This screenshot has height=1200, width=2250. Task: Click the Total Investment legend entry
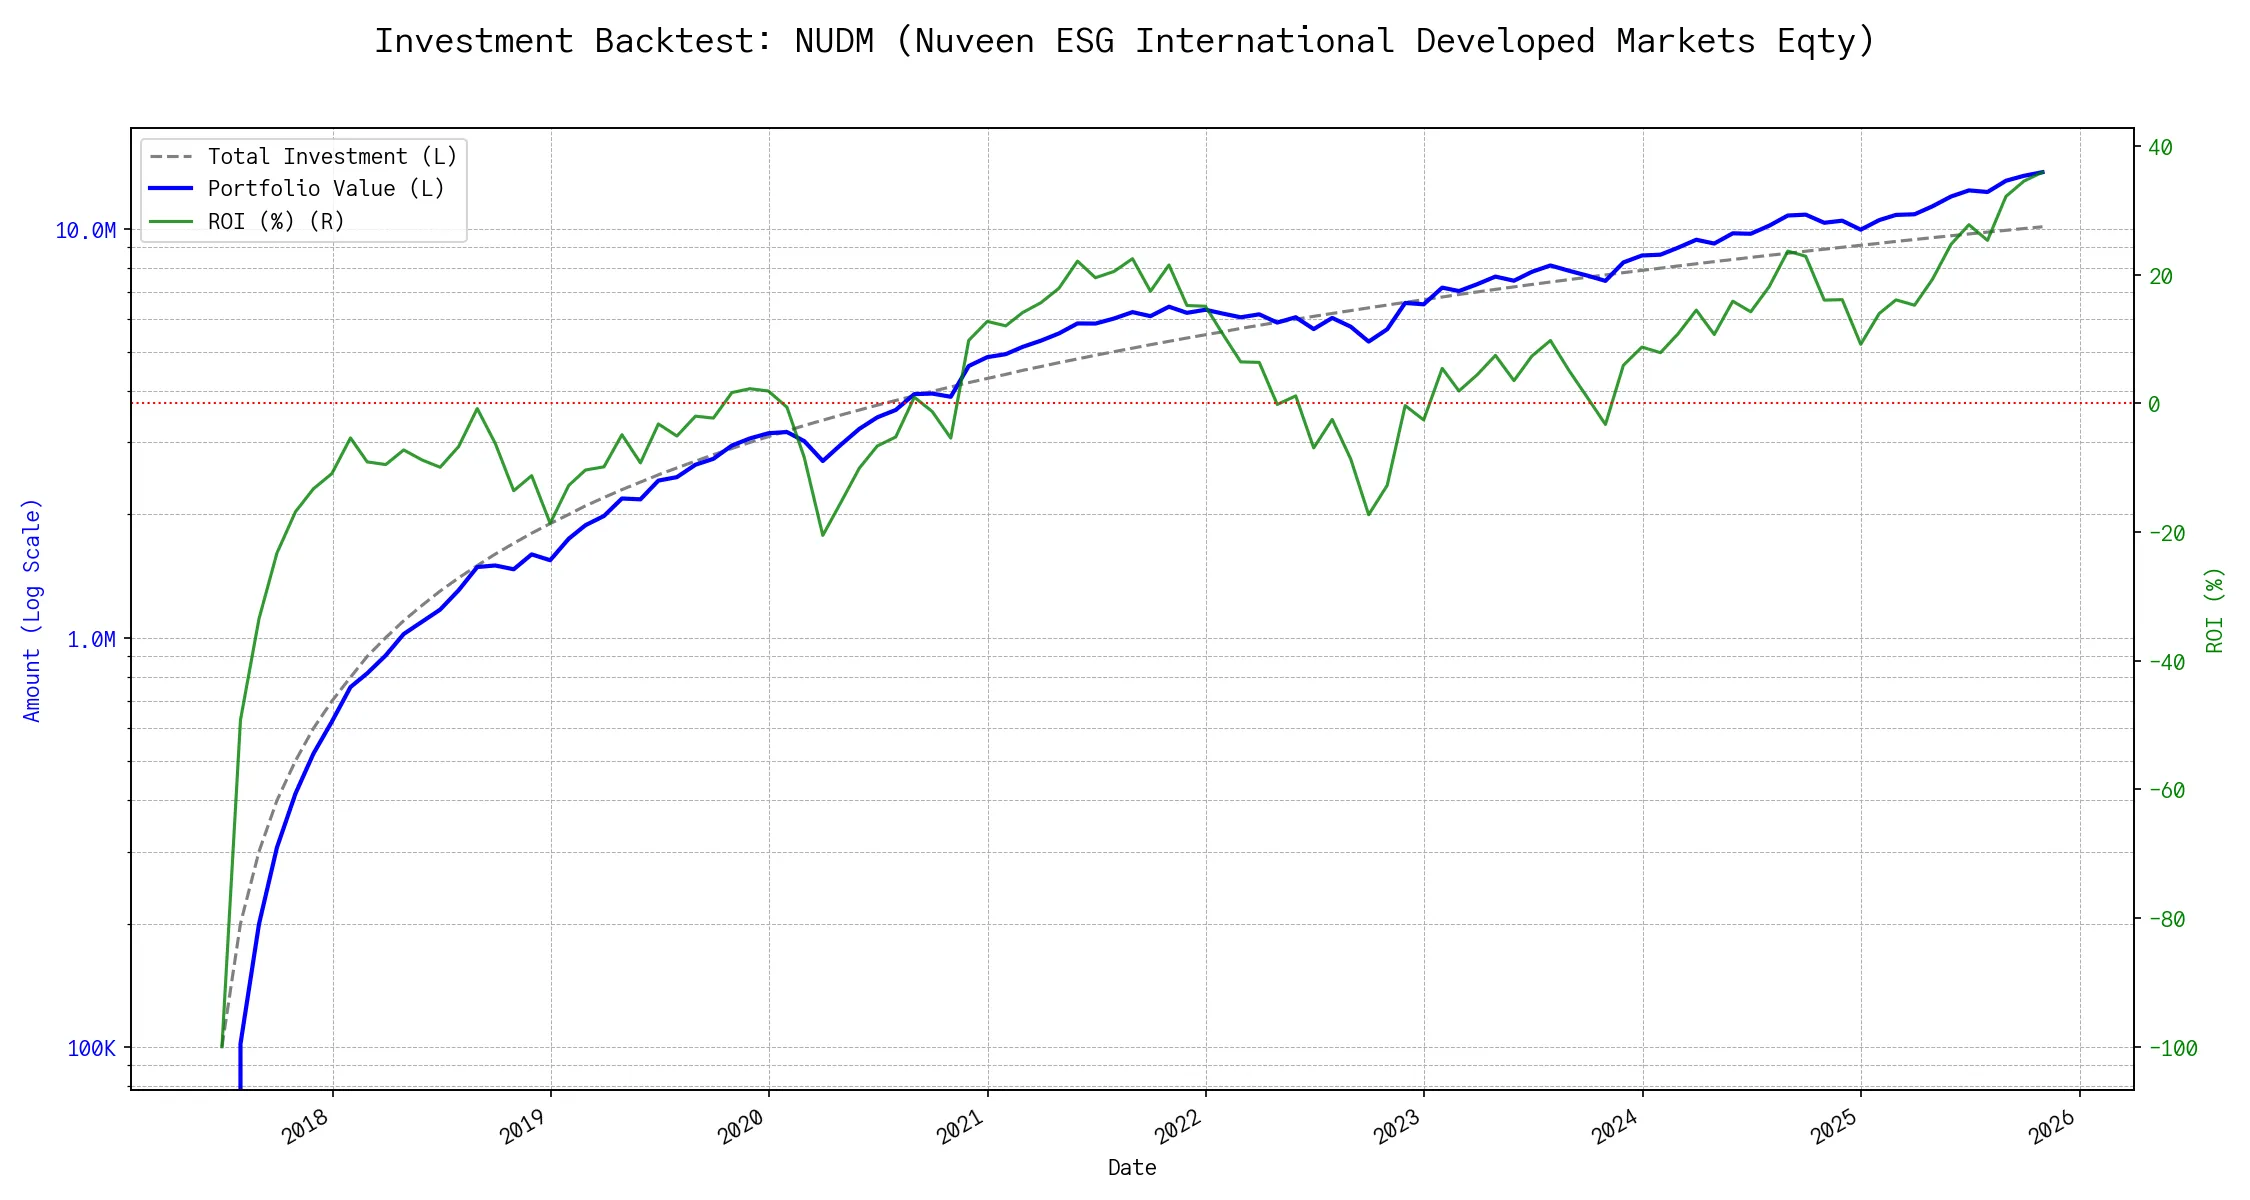[x=332, y=157]
